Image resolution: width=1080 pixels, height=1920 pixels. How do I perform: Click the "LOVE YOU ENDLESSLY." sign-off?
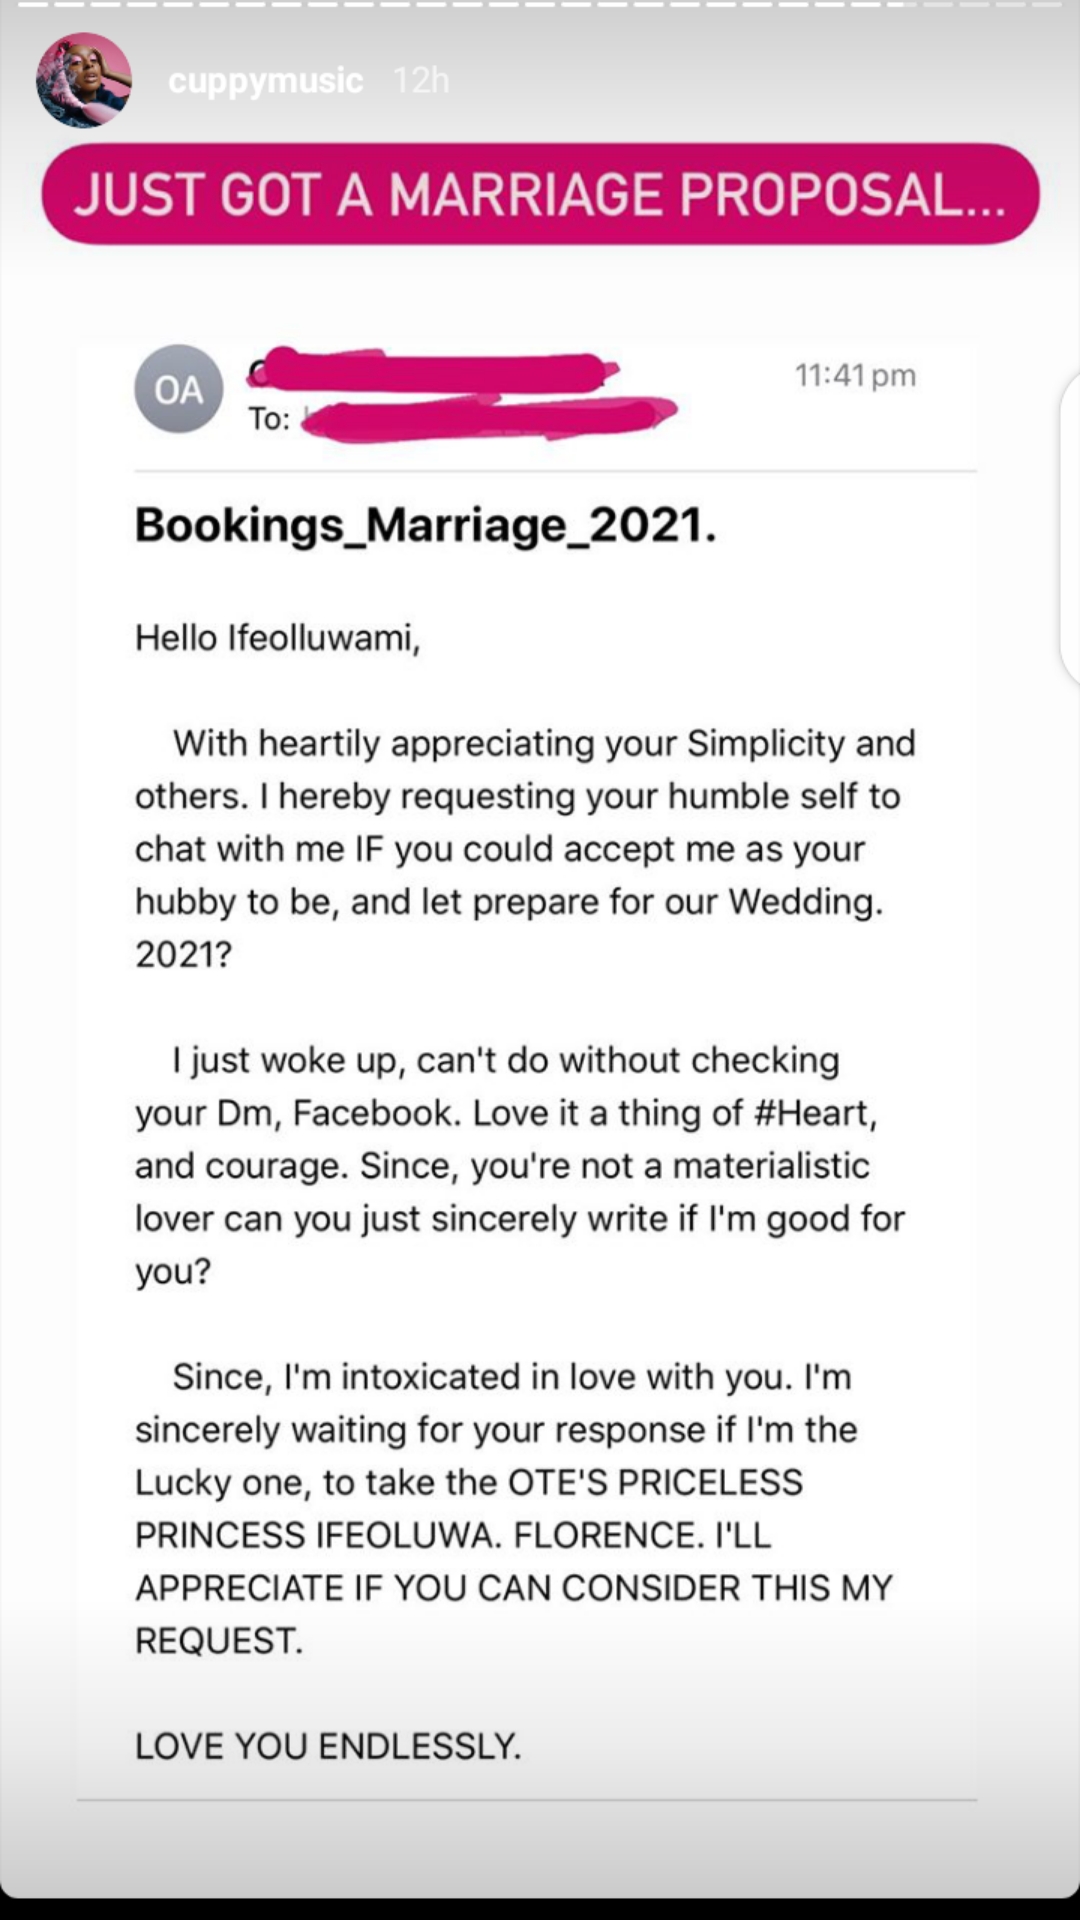328,1746
